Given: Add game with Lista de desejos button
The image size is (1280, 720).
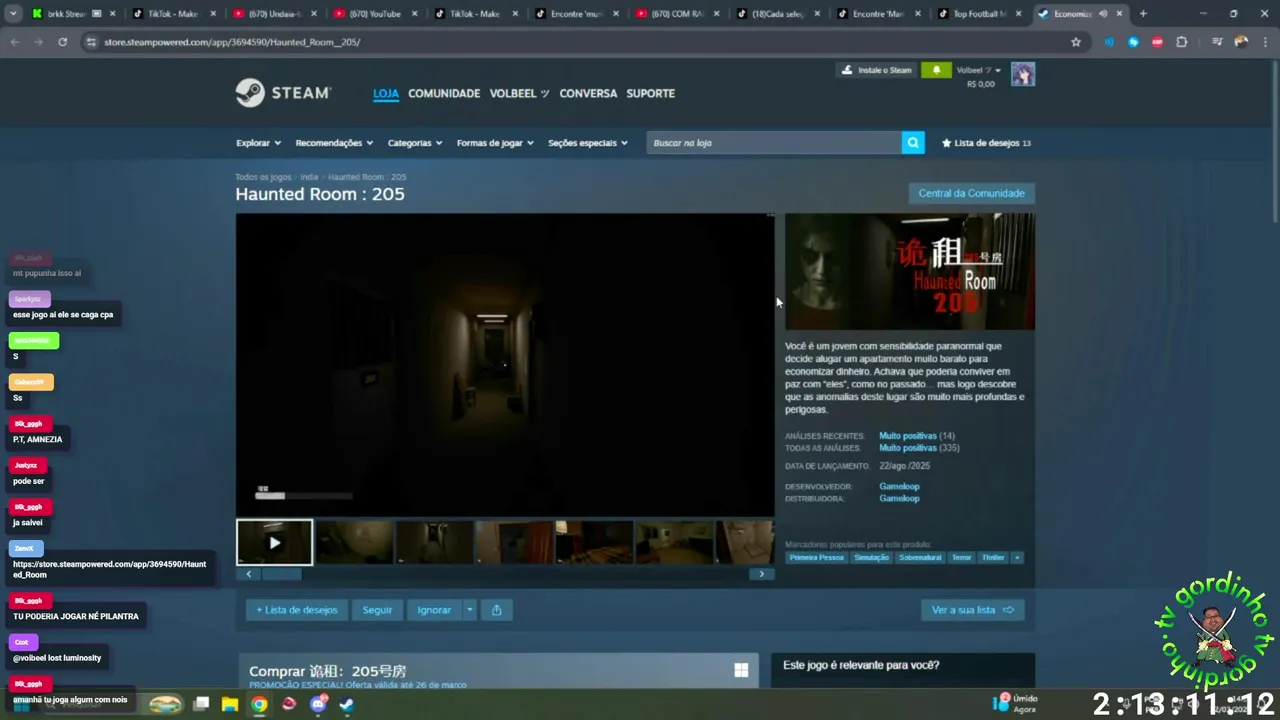Looking at the screenshot, I should [297, 610].
